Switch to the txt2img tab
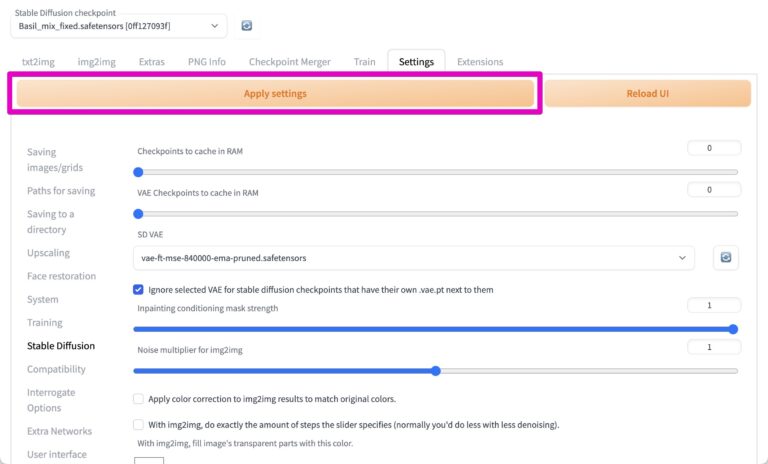This screenshot has height=464, width=768. pos(38,62)
